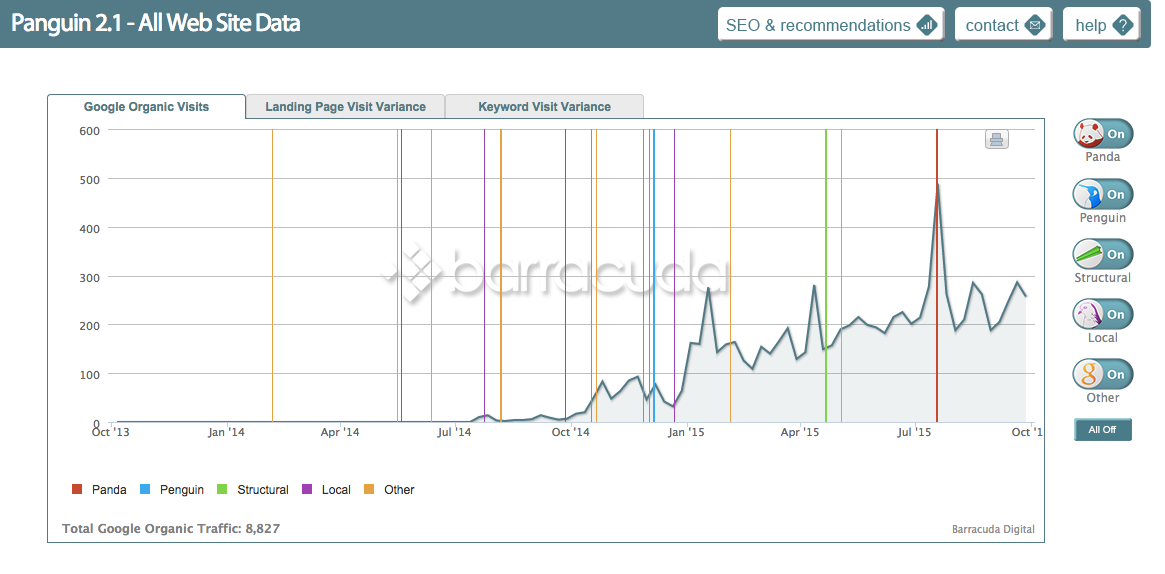Disable the Structural updates overlay
The width and height of the screenshot is (1165, 574).
[1102, 254]
